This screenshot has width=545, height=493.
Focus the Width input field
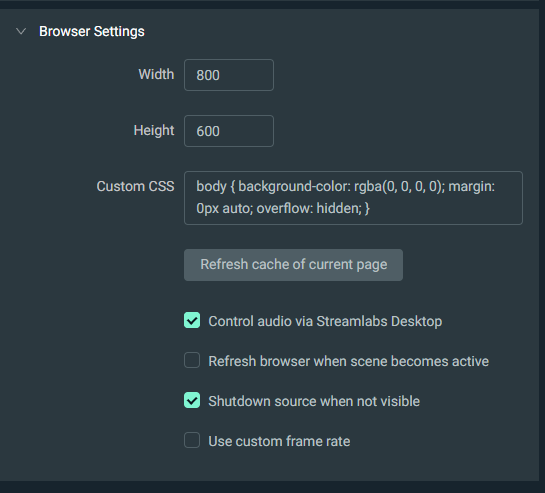coord(229,75)
